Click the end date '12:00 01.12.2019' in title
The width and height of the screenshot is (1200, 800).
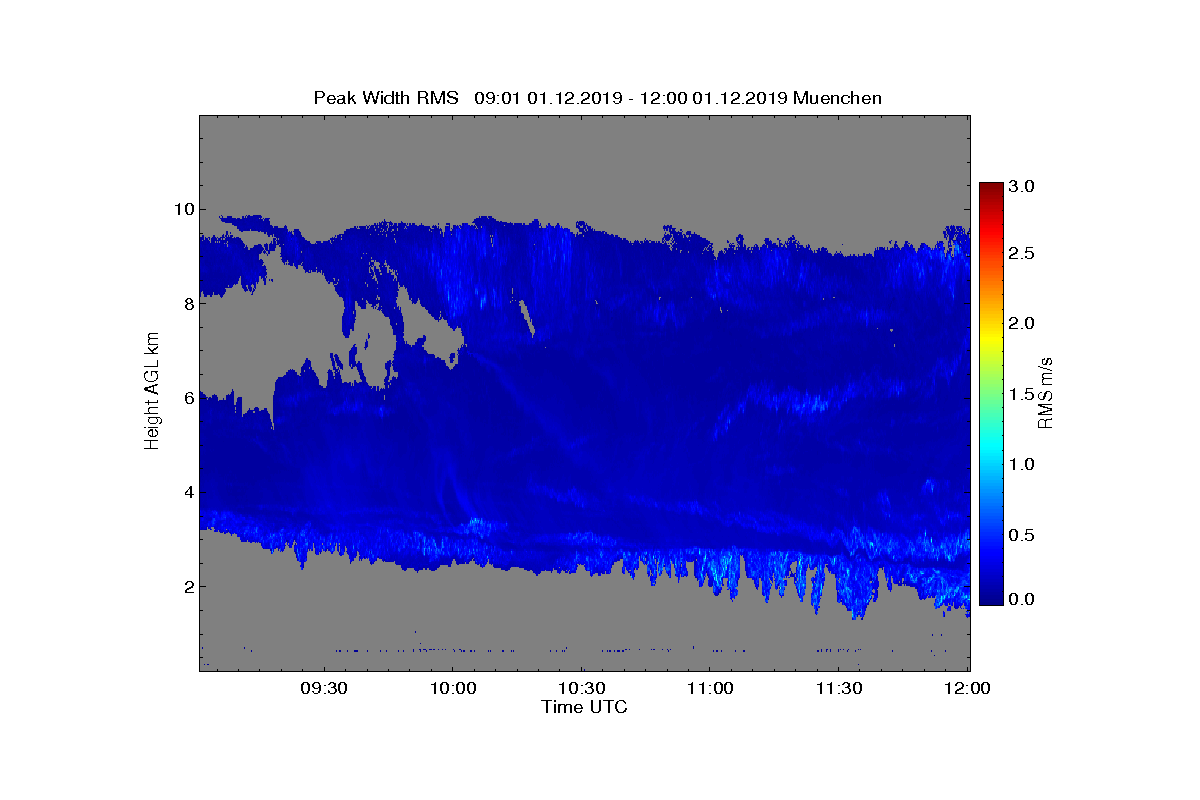[x=715, y=98]
